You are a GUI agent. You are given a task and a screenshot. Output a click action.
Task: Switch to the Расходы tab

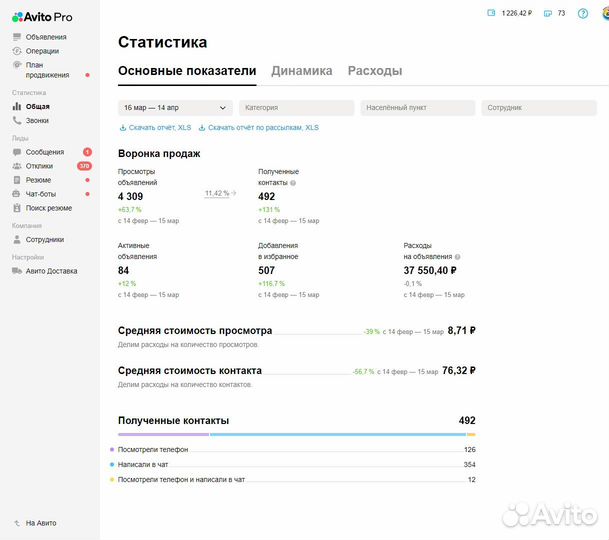click(x=375, y=71)
